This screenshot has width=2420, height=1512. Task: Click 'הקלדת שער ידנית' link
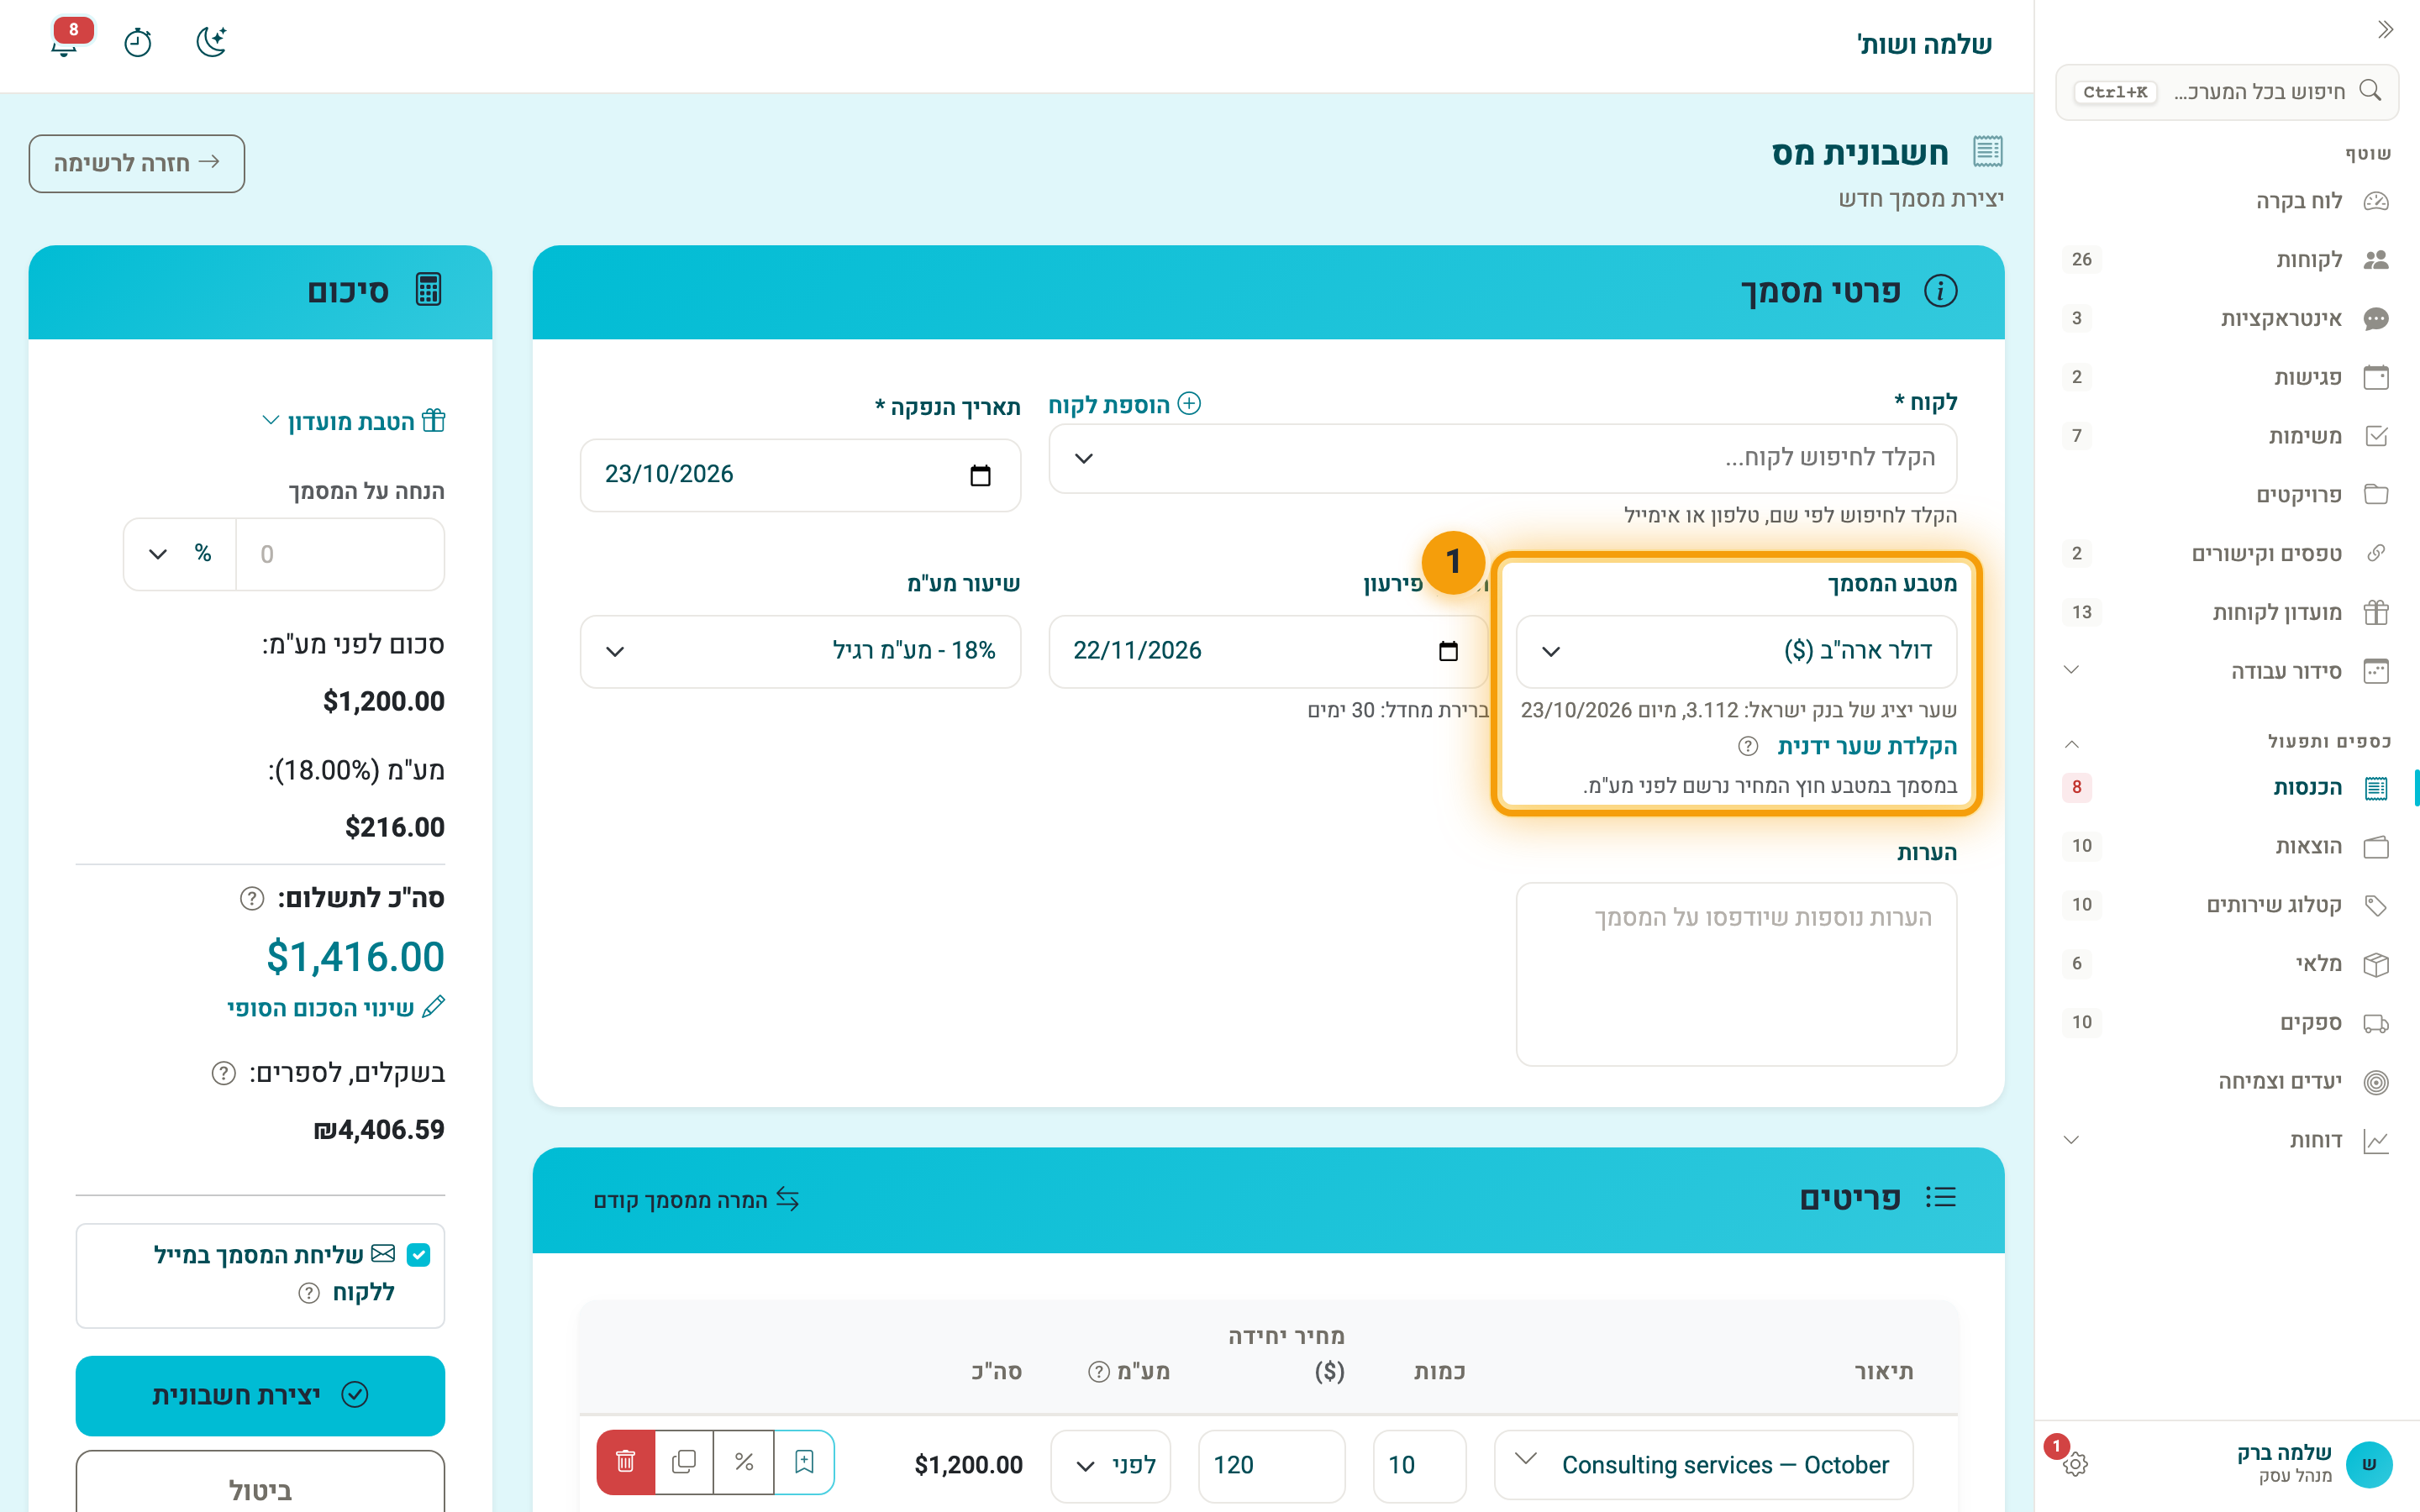tap(1866, 747)
